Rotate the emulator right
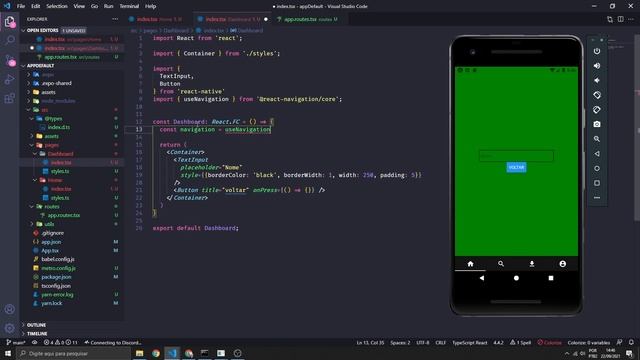This screenshot has width=640, height=360. click(597, 110)
